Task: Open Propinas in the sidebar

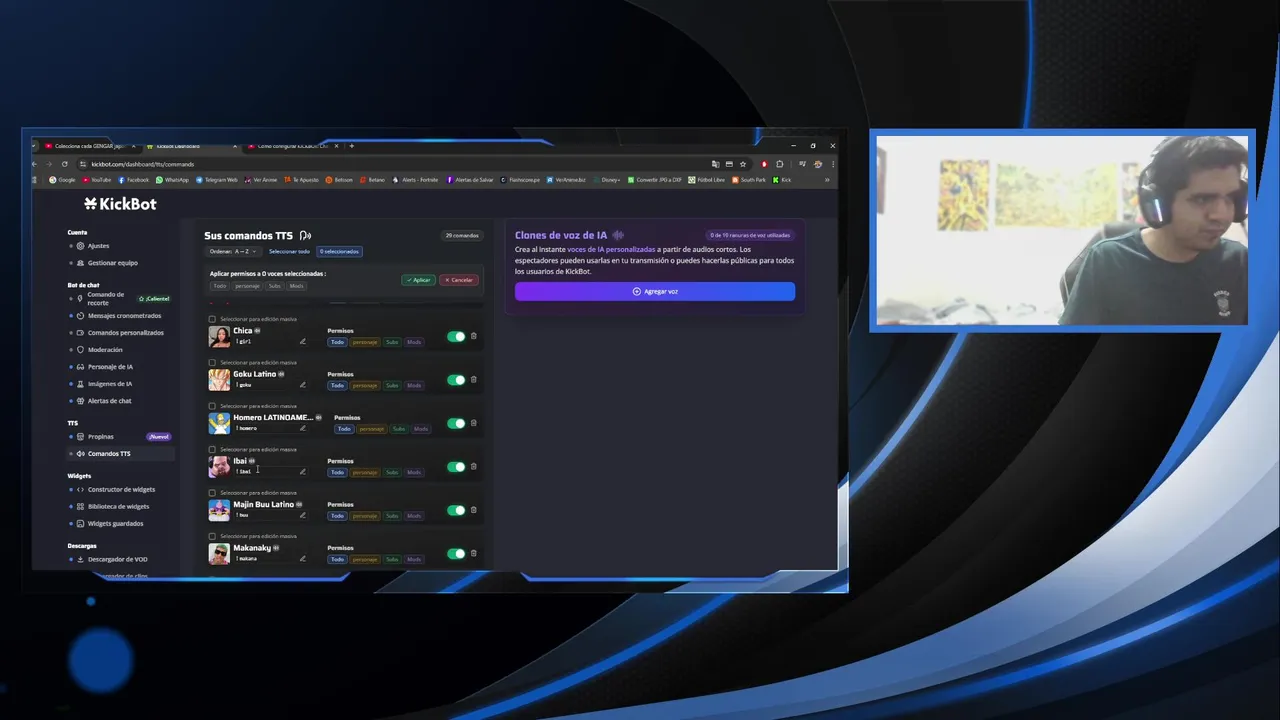Action: point(100,437)
